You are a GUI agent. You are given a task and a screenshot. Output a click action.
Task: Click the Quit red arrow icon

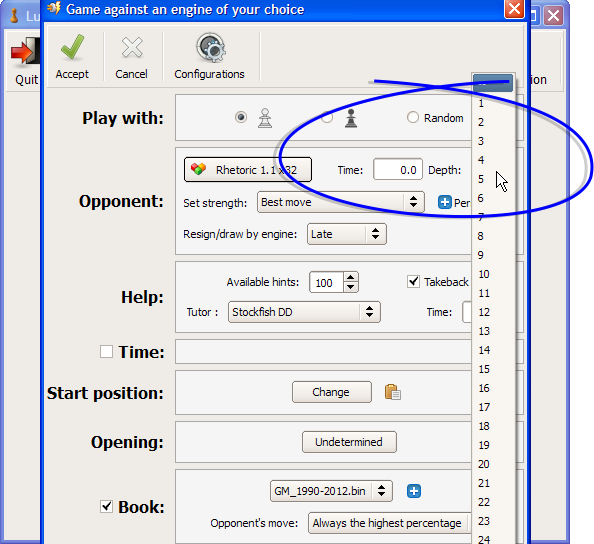pos(25,51)
